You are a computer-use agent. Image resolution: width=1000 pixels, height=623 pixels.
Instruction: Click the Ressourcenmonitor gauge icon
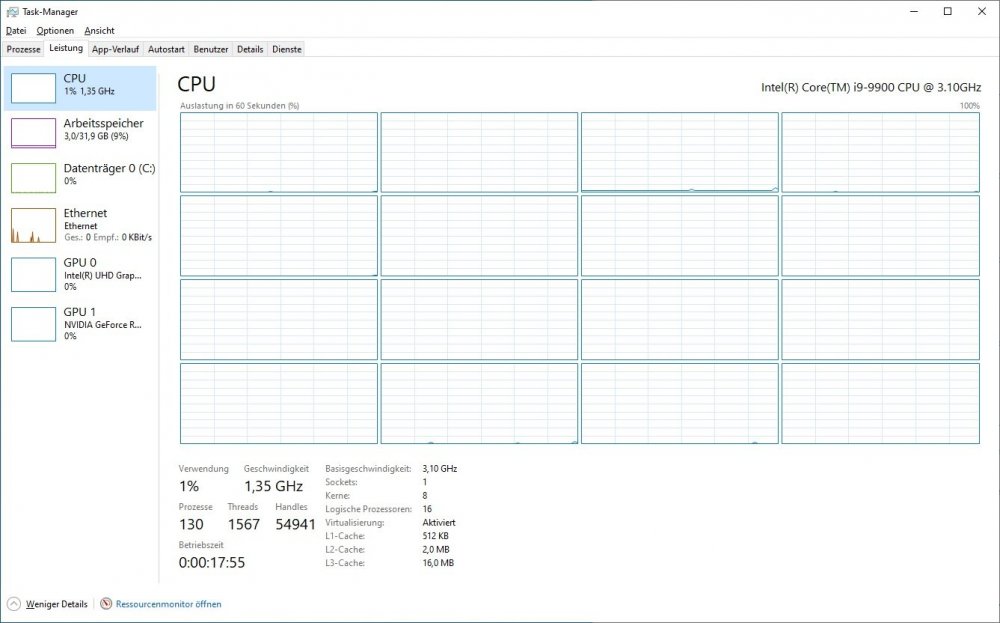click(x=106, y=604)
